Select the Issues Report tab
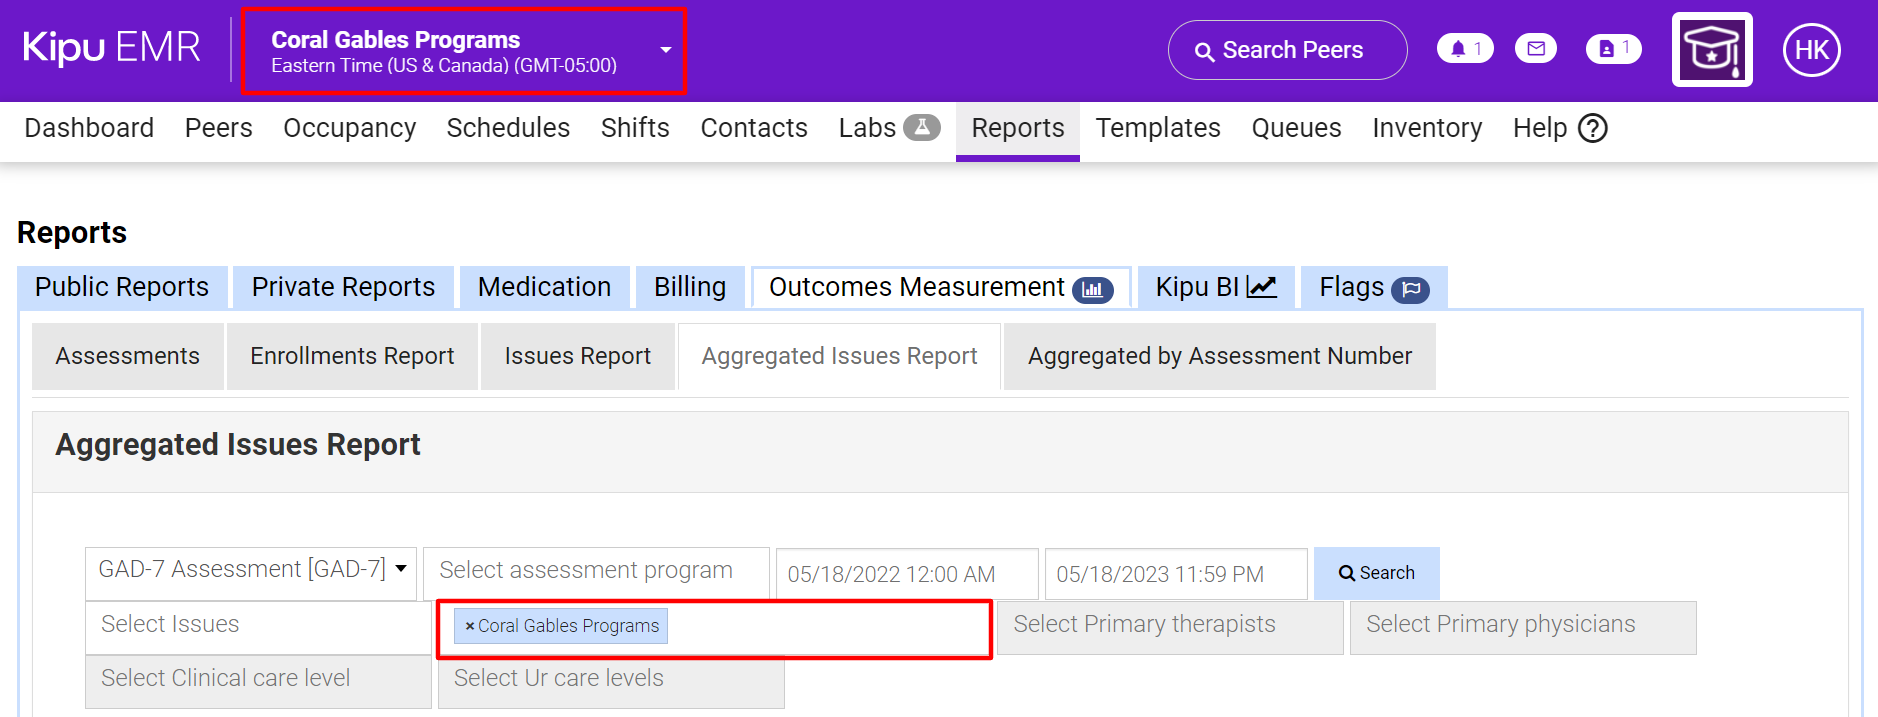 577,357
